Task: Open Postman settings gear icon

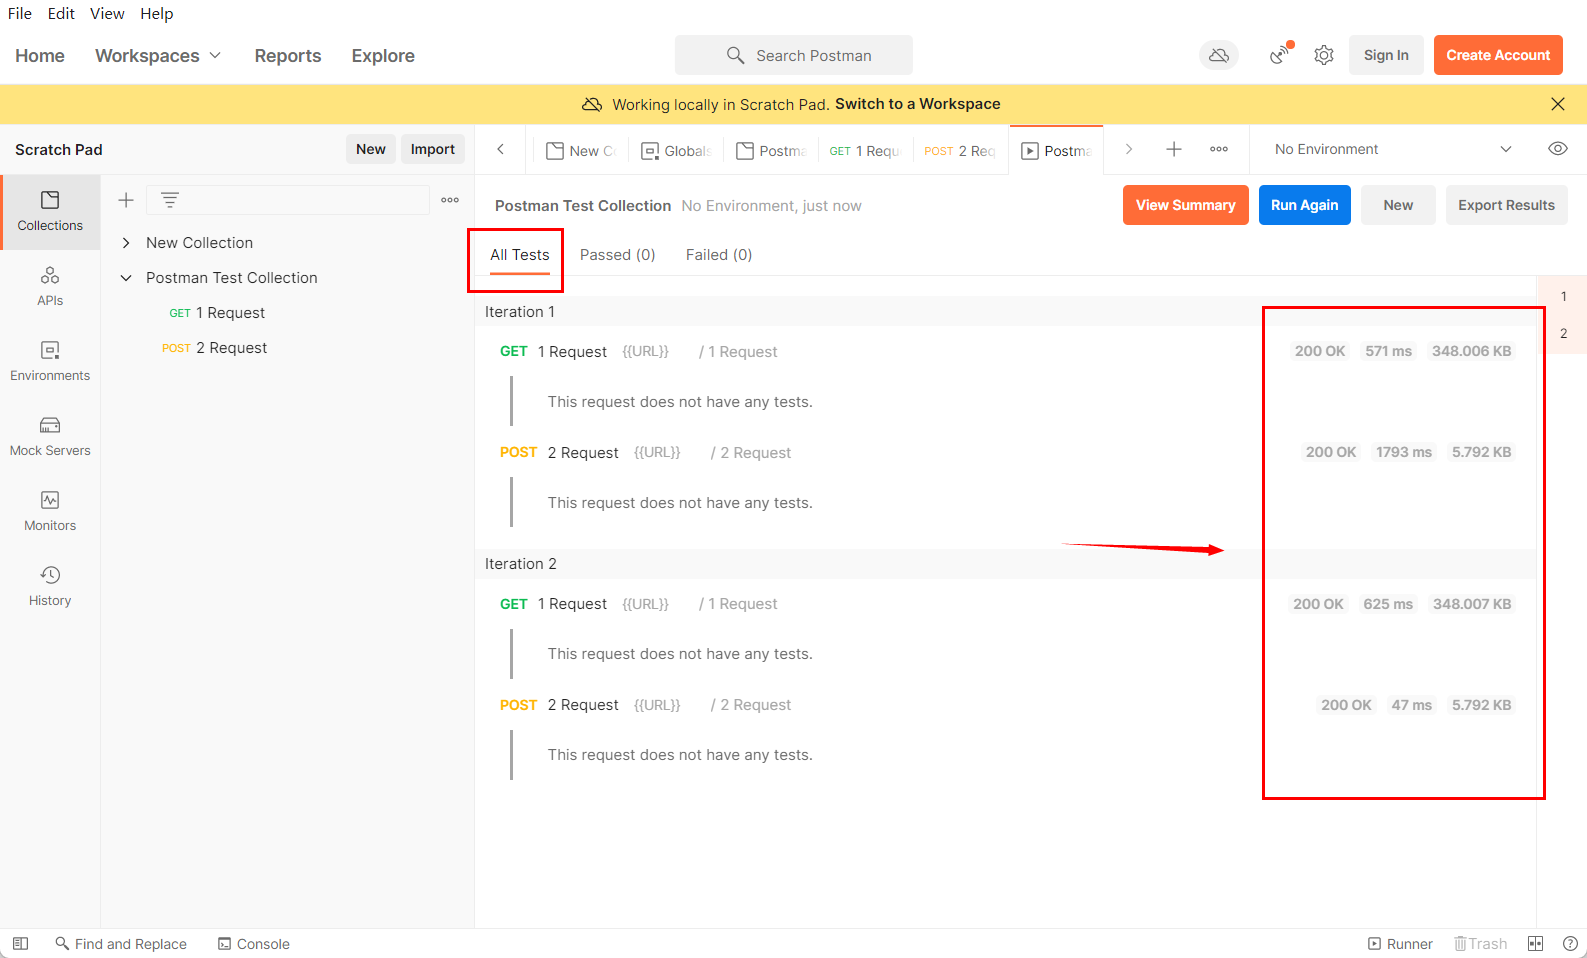Action: [x=1324, y=55]
